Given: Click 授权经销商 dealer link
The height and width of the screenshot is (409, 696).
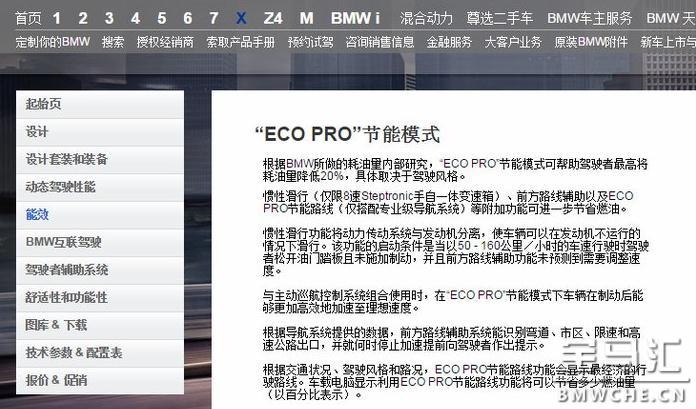Looking at the screenshot, I should [x=165, y=42].
